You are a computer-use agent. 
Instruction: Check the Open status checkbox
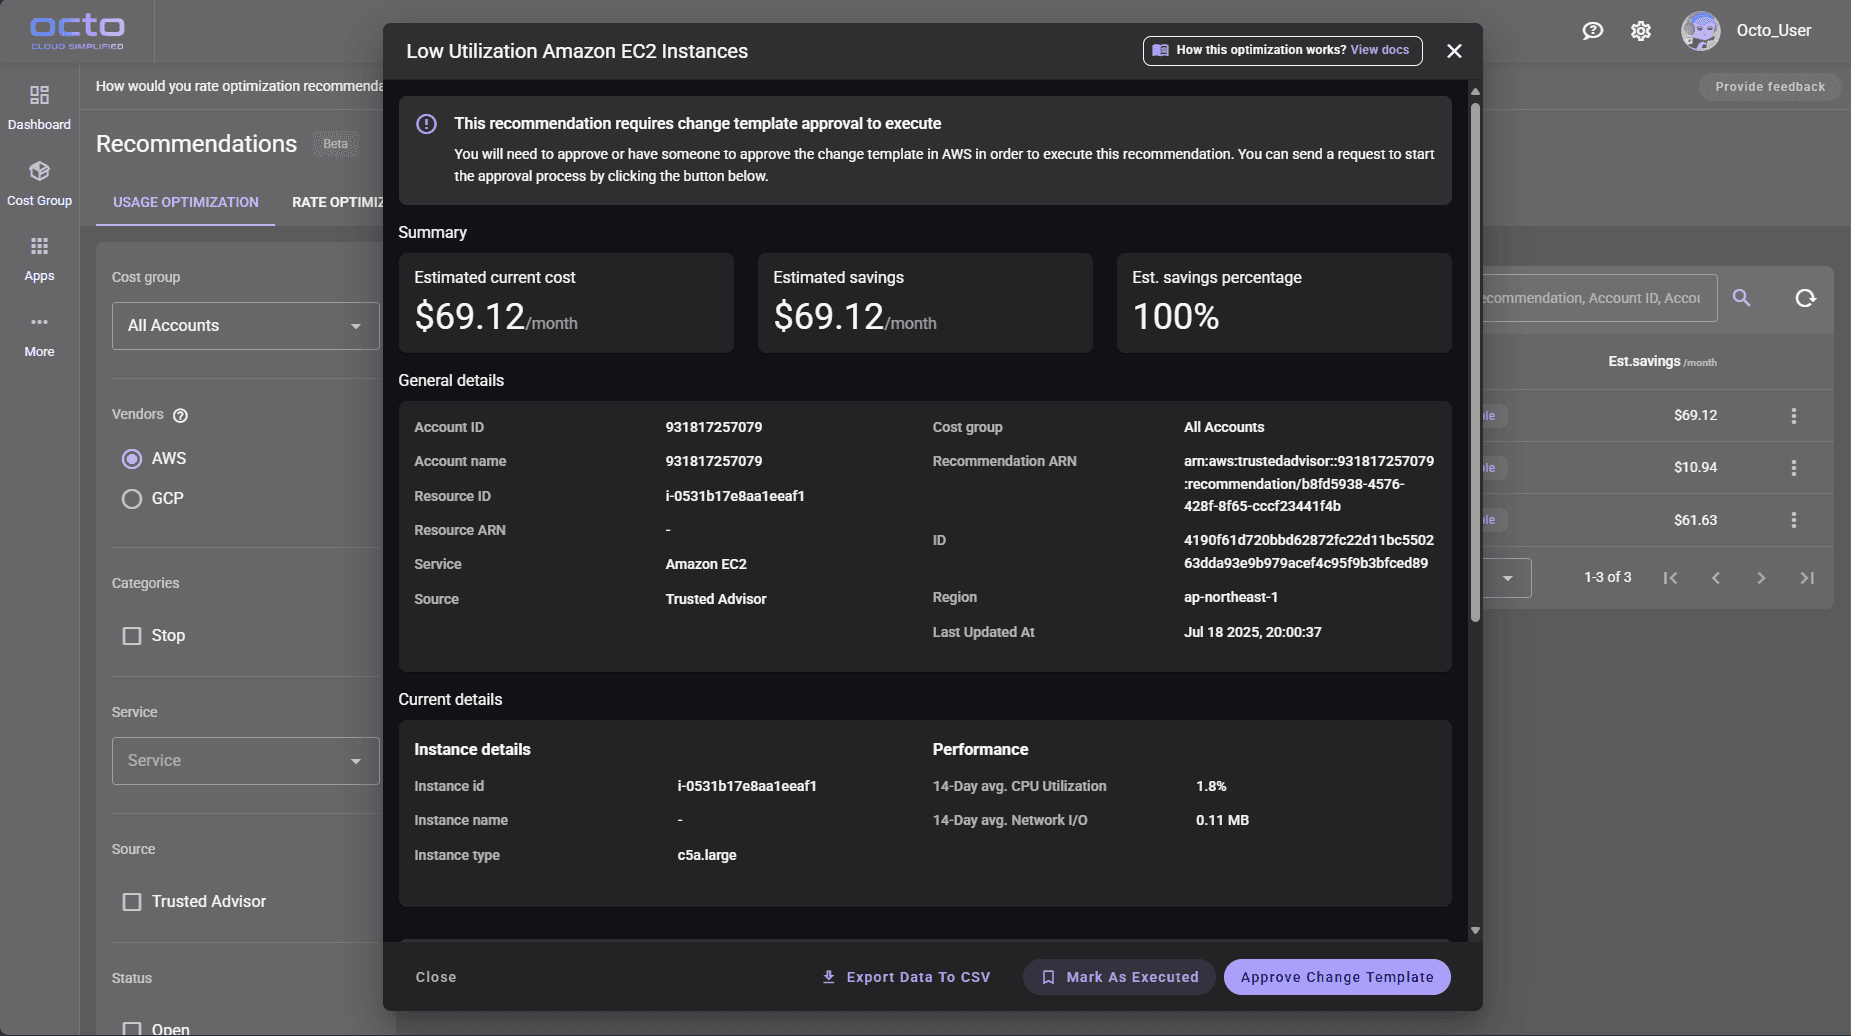click(132, 1028)
